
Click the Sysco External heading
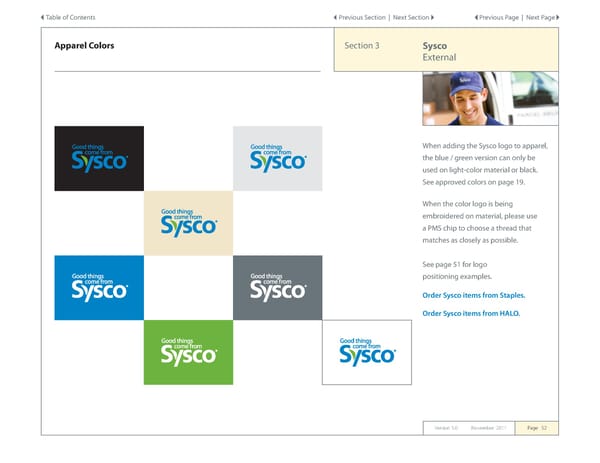tap(440, 52)
